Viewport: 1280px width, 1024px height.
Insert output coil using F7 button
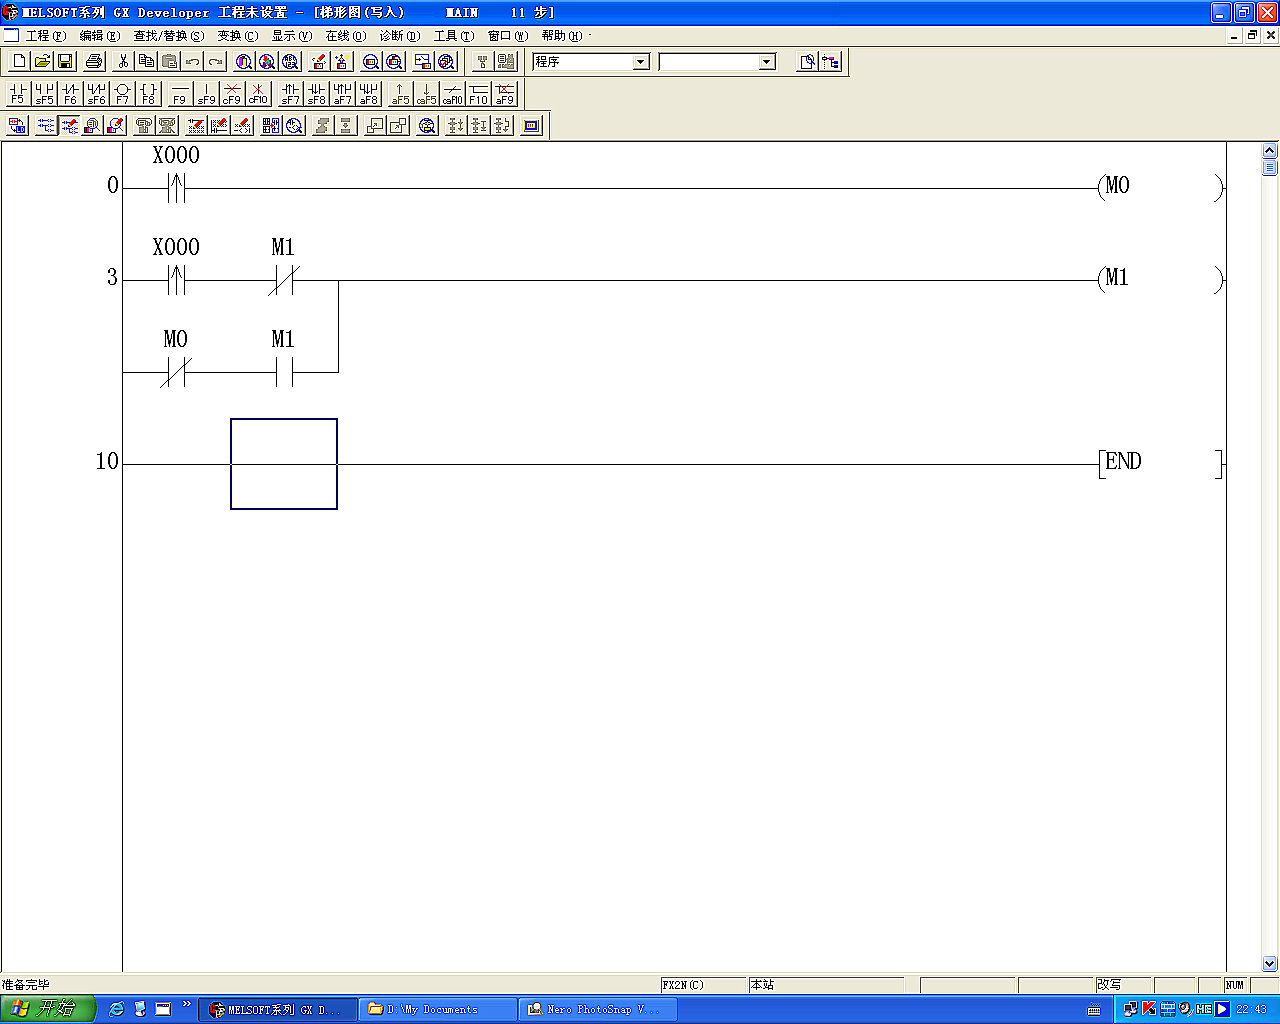(122, 94)
